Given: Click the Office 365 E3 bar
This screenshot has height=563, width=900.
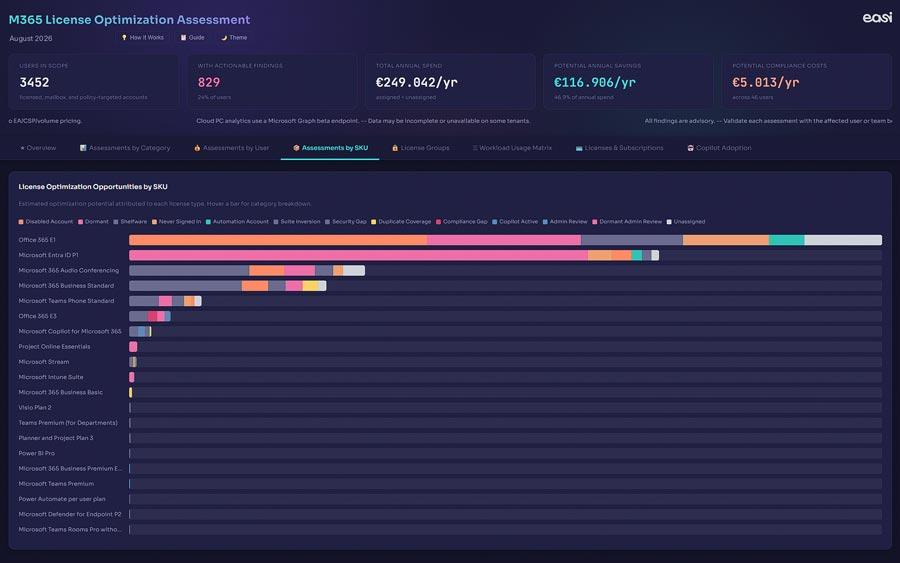Looking at the screenshot, I should (x=150, y=316).
